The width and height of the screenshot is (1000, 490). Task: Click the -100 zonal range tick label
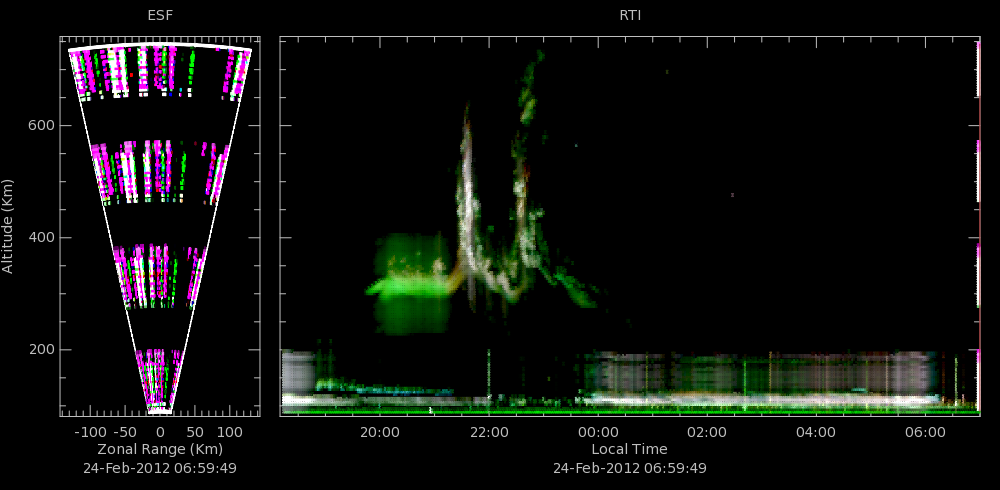click(90, 432)
